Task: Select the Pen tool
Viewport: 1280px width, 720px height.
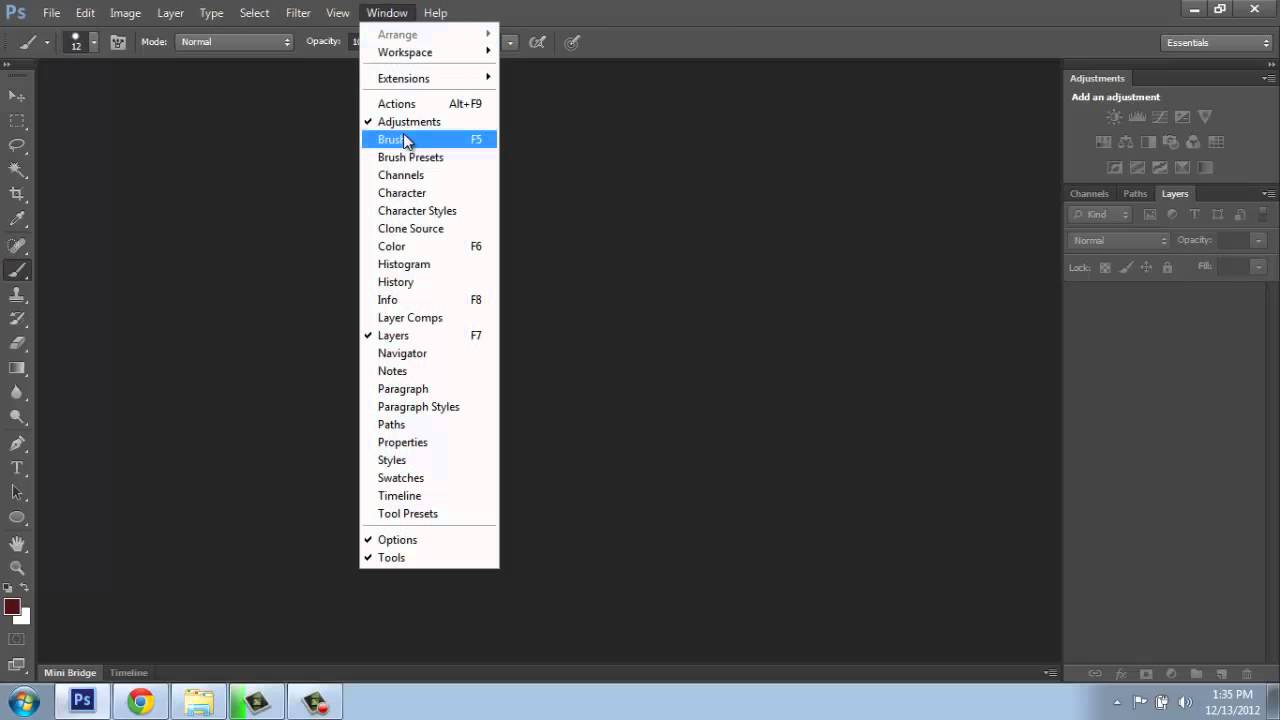Action: pos(17,443)
